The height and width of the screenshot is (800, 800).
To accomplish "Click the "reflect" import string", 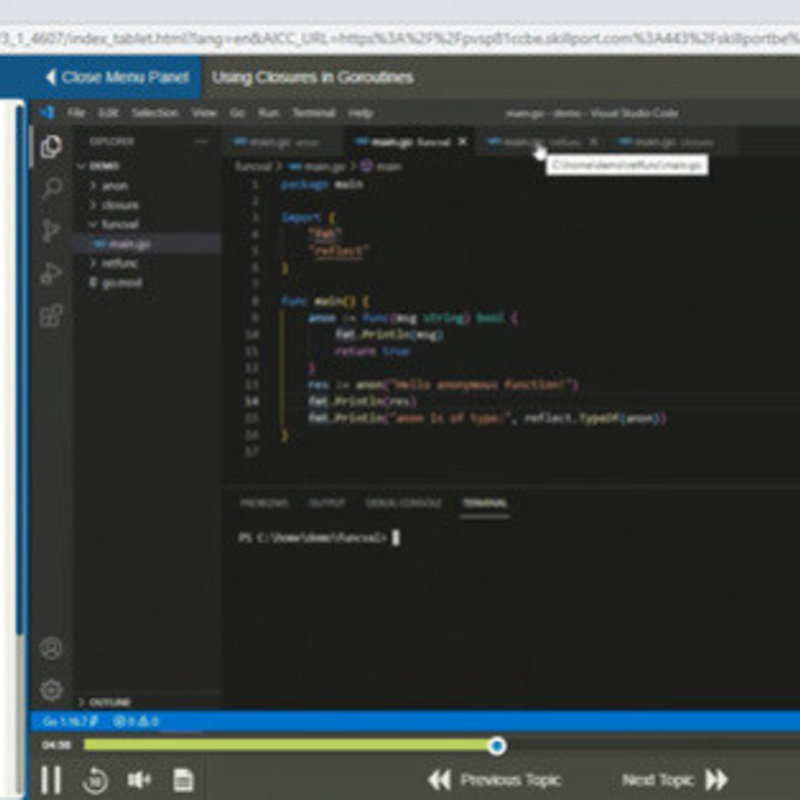I will pyautogui.click(x=338, y=251).
